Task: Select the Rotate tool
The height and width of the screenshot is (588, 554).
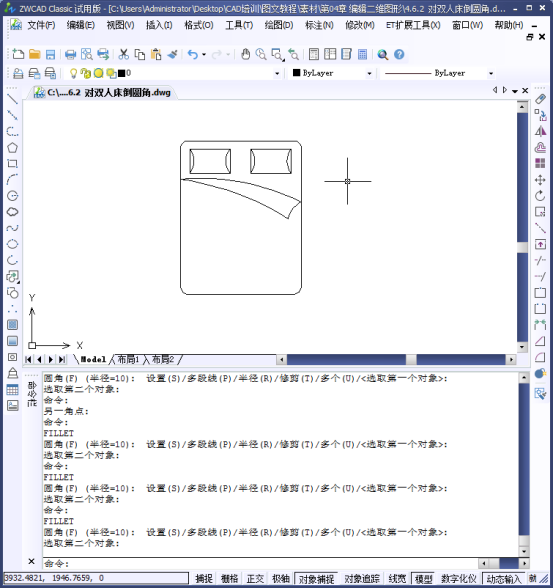Action: [x=540, y=196]
